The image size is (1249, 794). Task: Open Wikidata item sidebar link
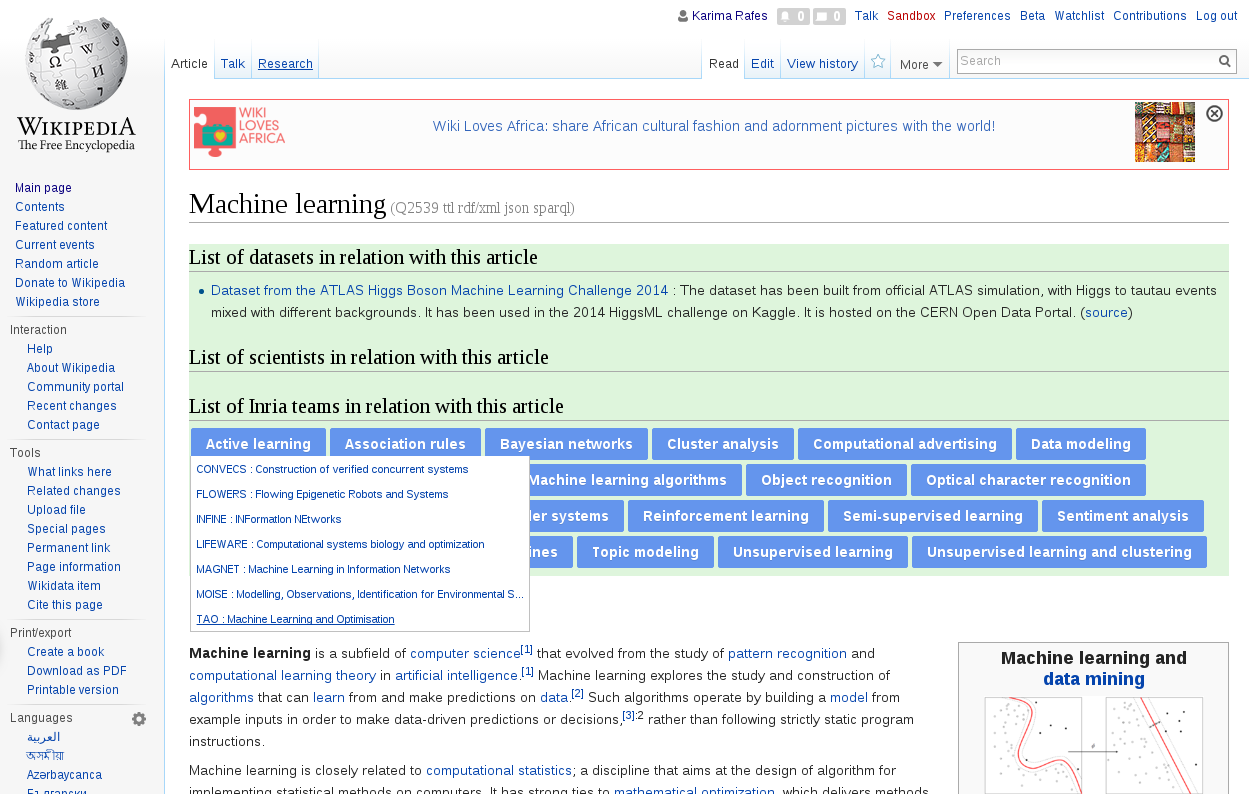[x=64, y=586]
